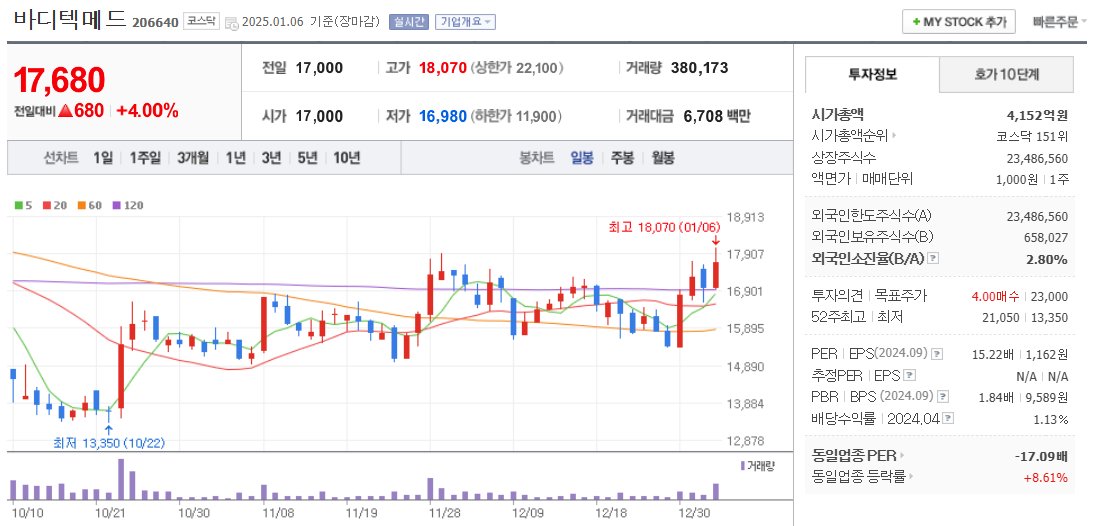Viewport: 1099px width, 526px height.
Task: Open the help icon beside PER EPS(2024.09)
Action: [937, 354]
